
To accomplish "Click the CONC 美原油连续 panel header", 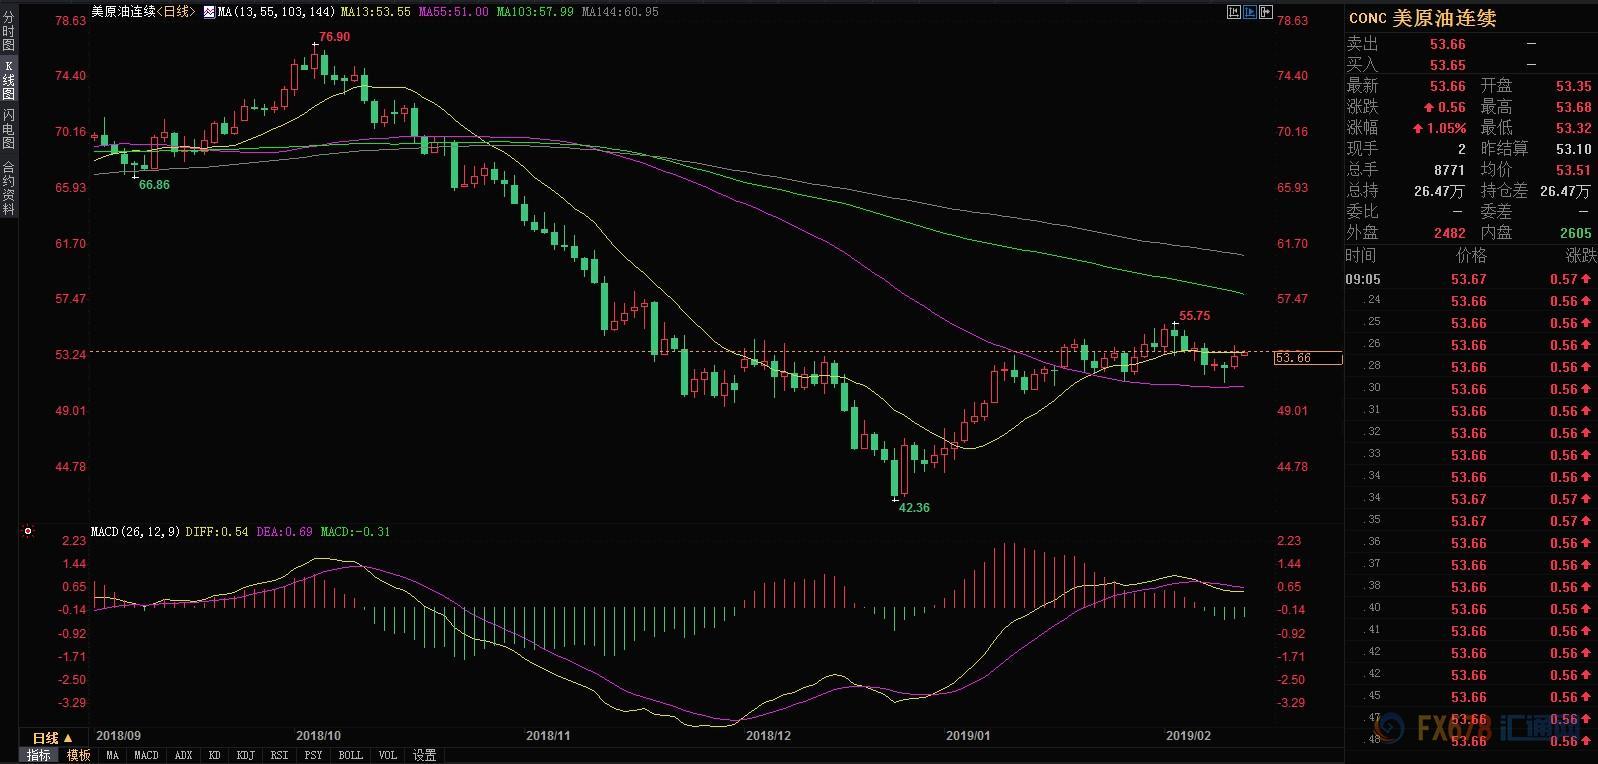I will (1422, 18).
